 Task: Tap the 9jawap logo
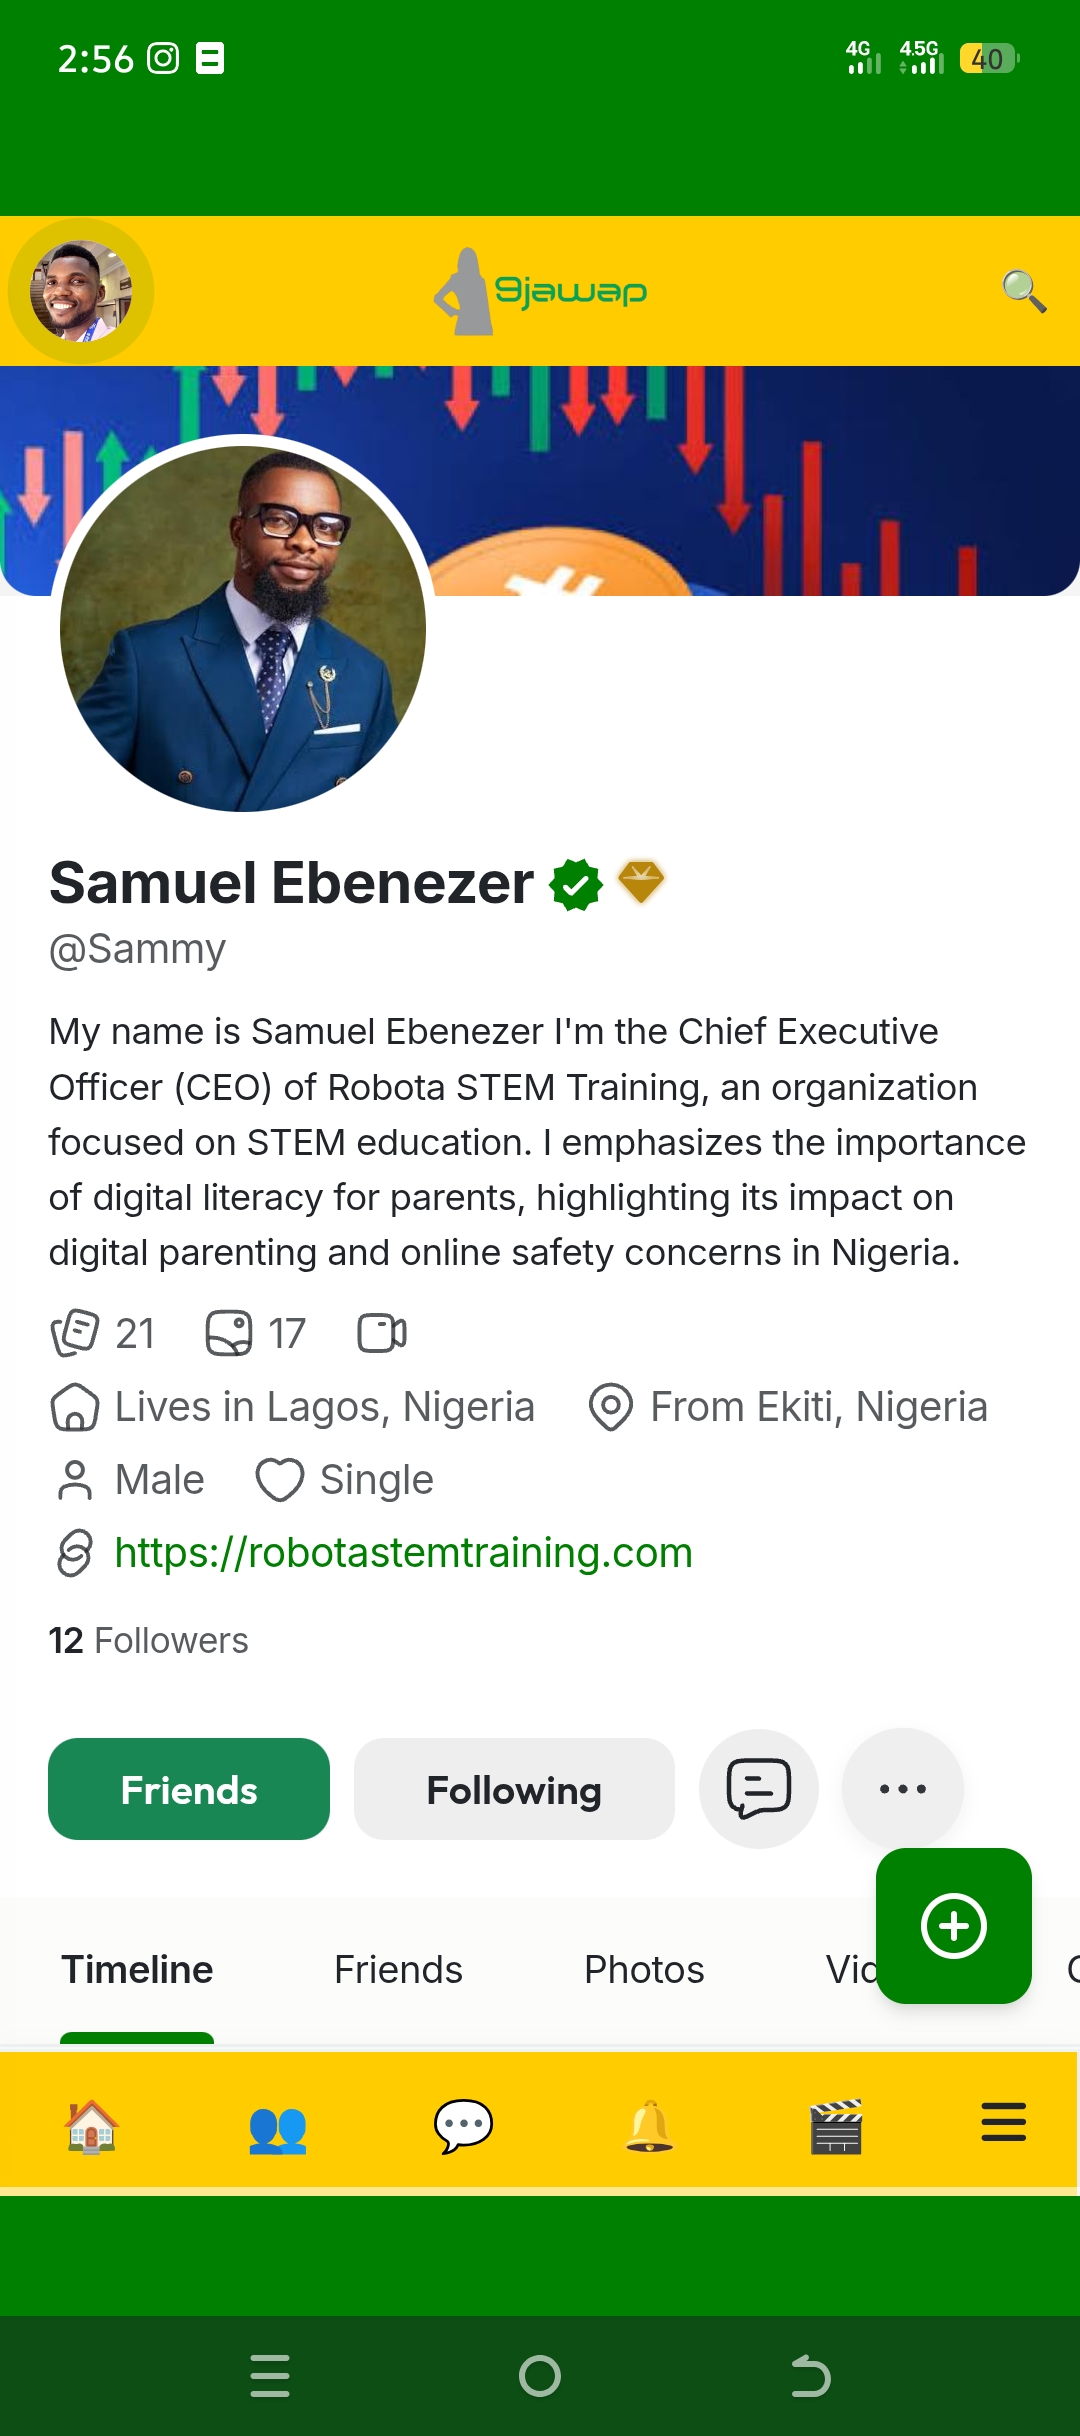click(541, 291)
